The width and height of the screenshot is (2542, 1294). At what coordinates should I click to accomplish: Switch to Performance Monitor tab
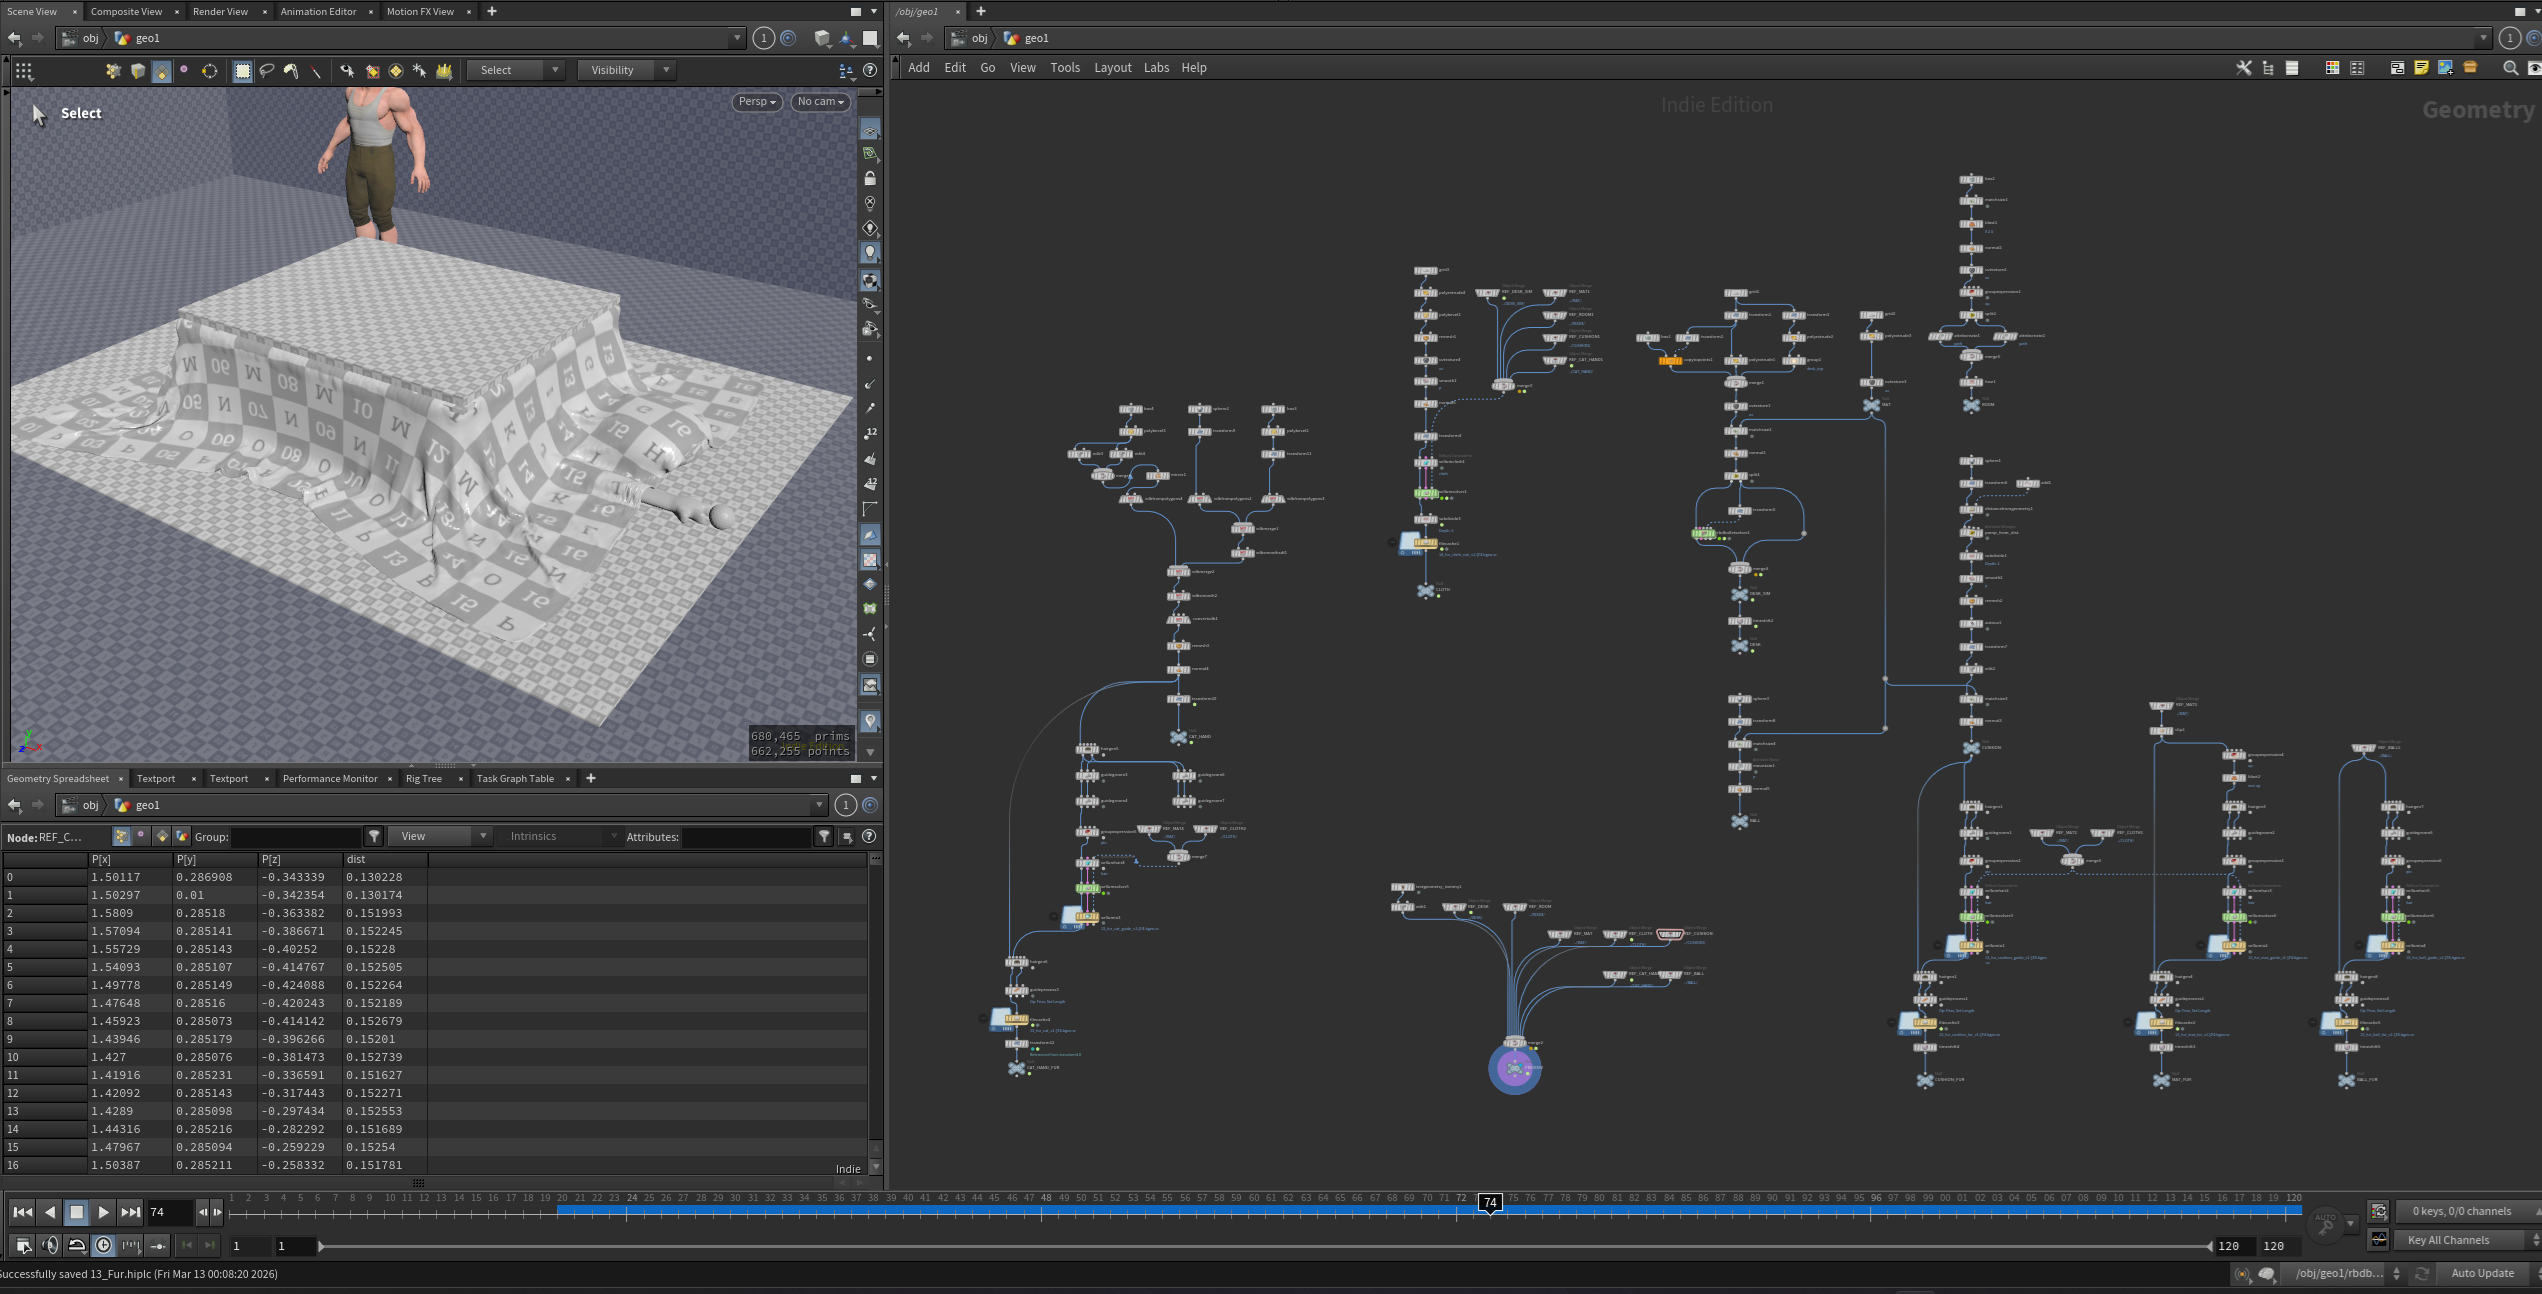click(x=330, y=778)
